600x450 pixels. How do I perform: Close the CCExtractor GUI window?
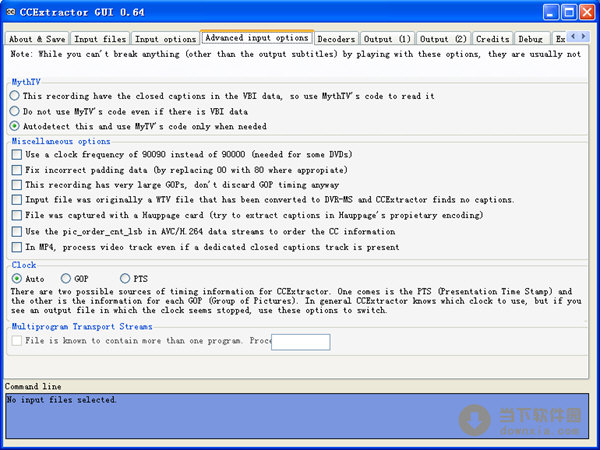pos(587,13)
